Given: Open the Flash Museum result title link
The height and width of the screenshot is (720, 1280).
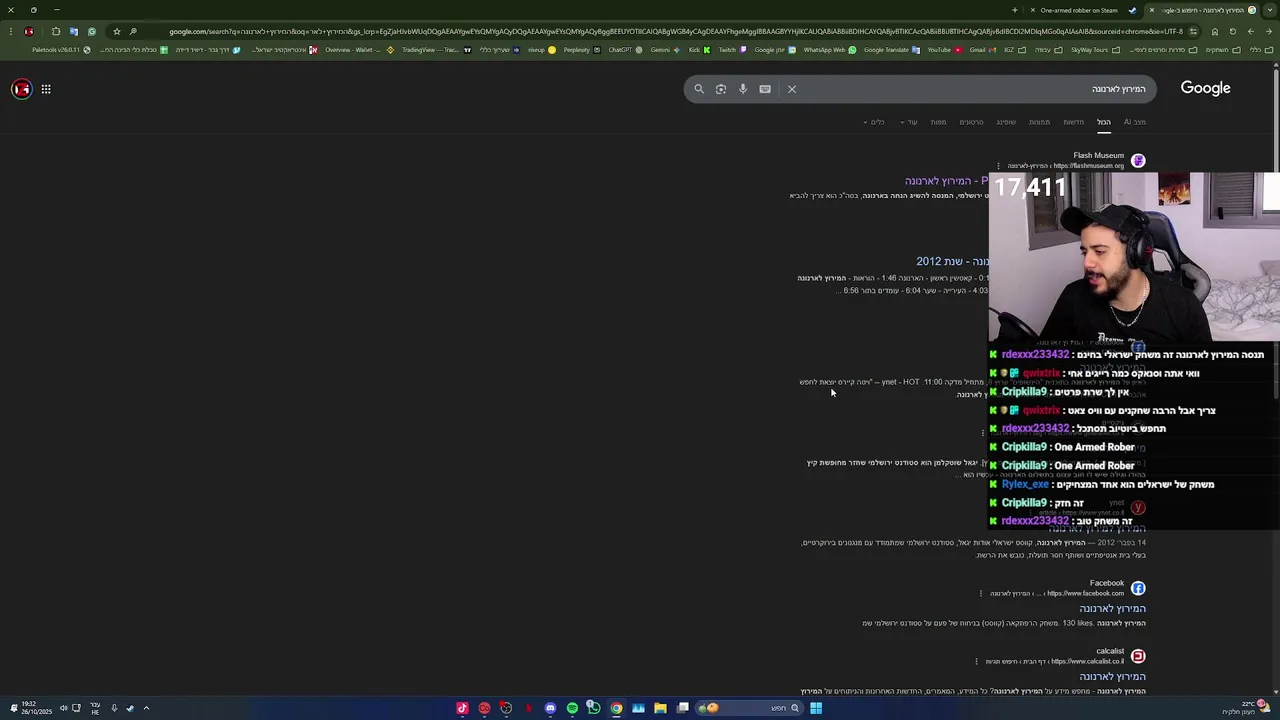Looking at the screenshot, I should (946, 181).
